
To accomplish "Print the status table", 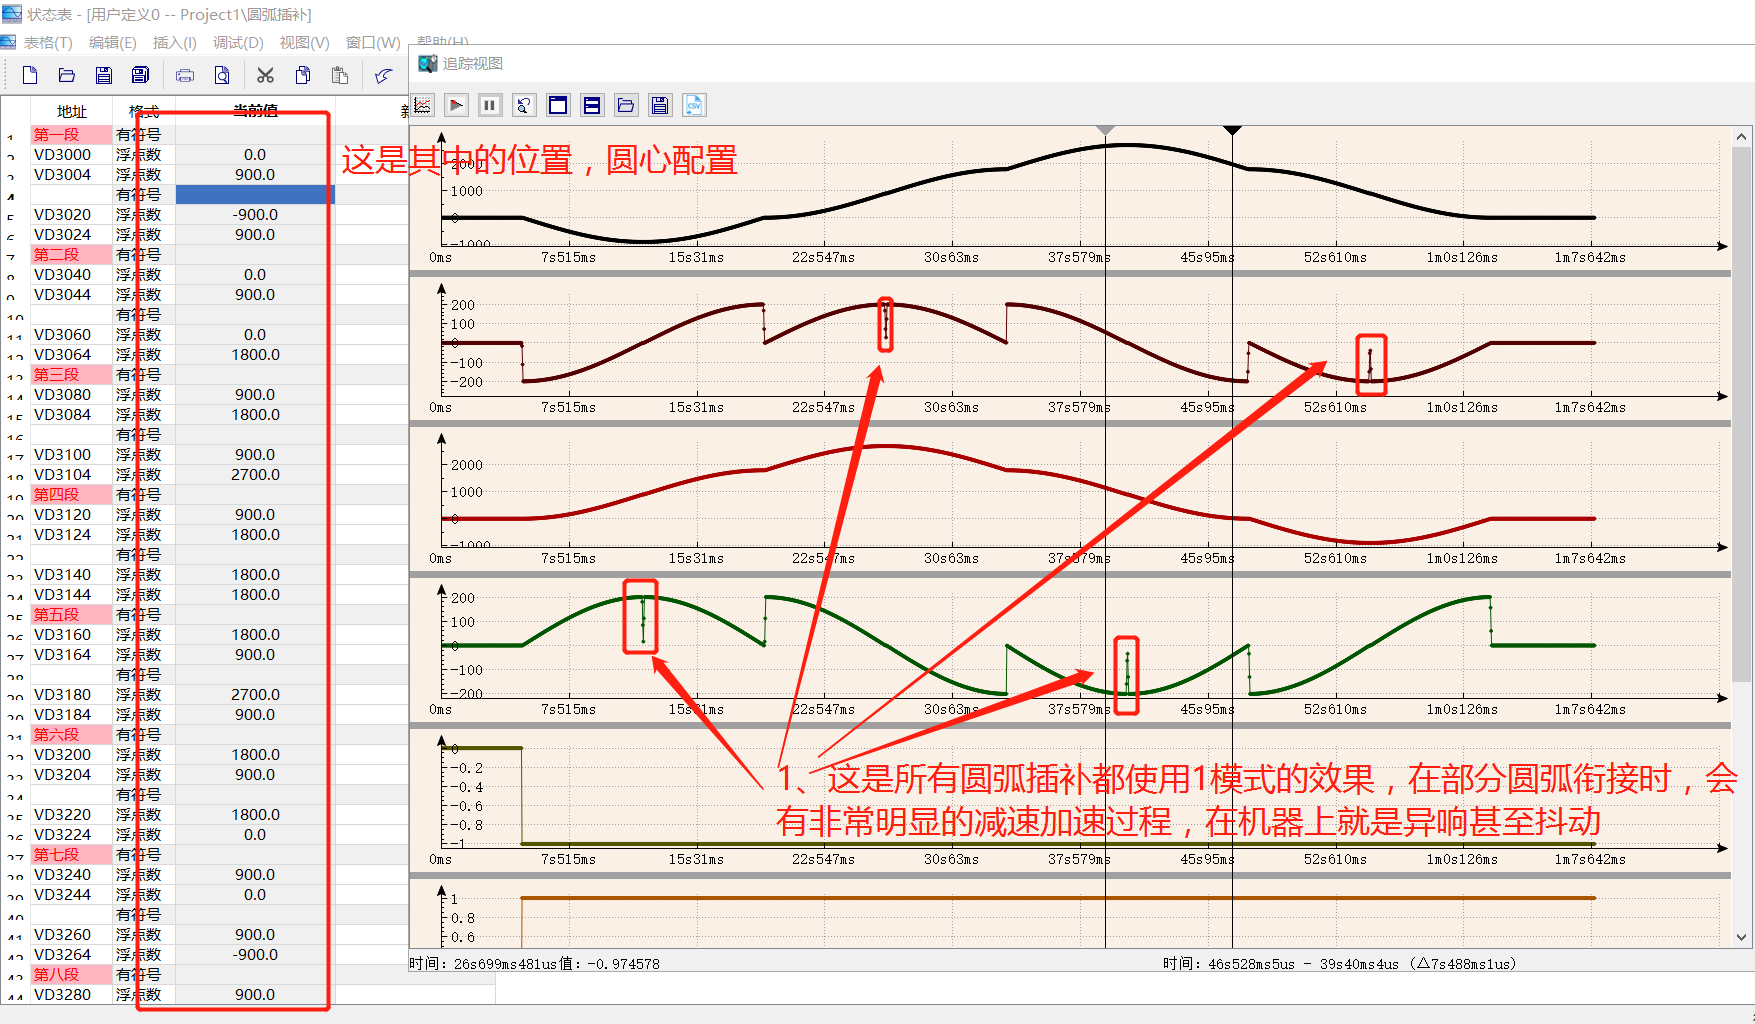I will pos(185,75).
